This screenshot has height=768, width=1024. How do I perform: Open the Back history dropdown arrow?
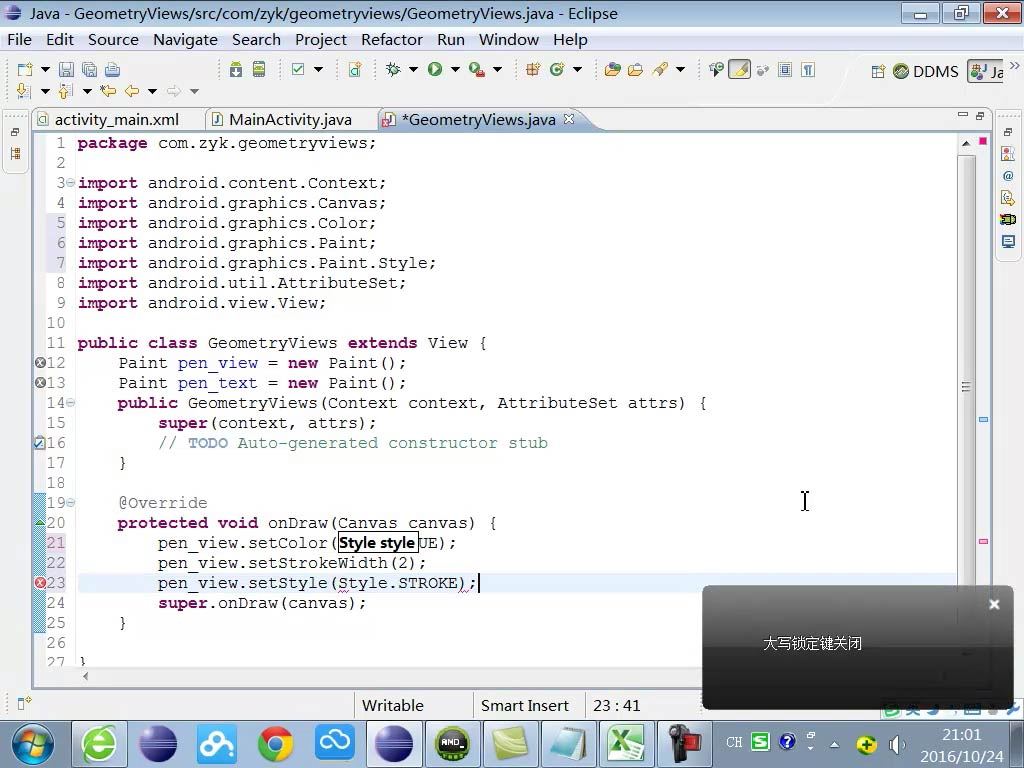tap(152, 91)
